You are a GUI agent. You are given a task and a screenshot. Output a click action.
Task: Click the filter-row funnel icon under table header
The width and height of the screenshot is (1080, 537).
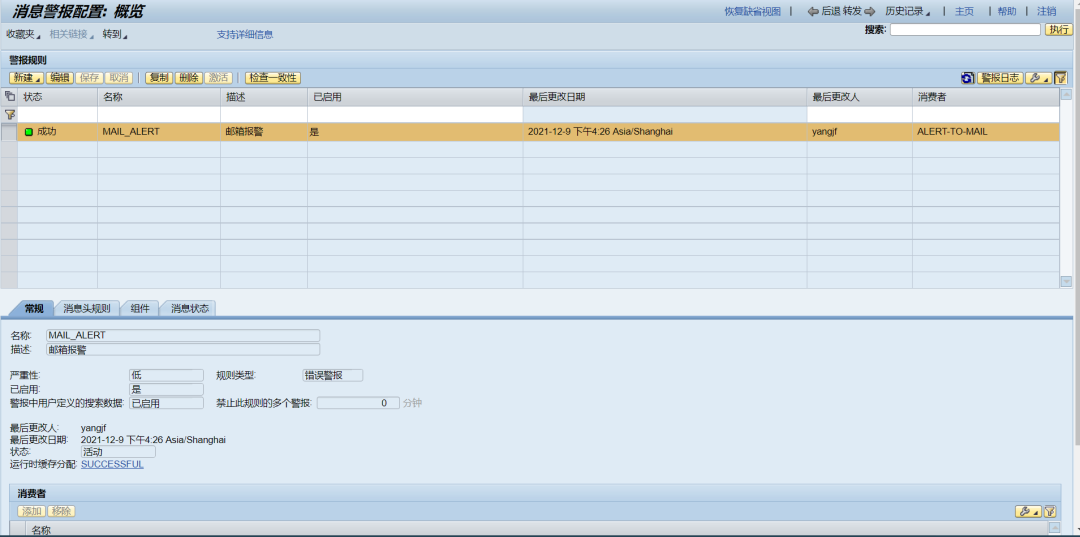point(10,114)
